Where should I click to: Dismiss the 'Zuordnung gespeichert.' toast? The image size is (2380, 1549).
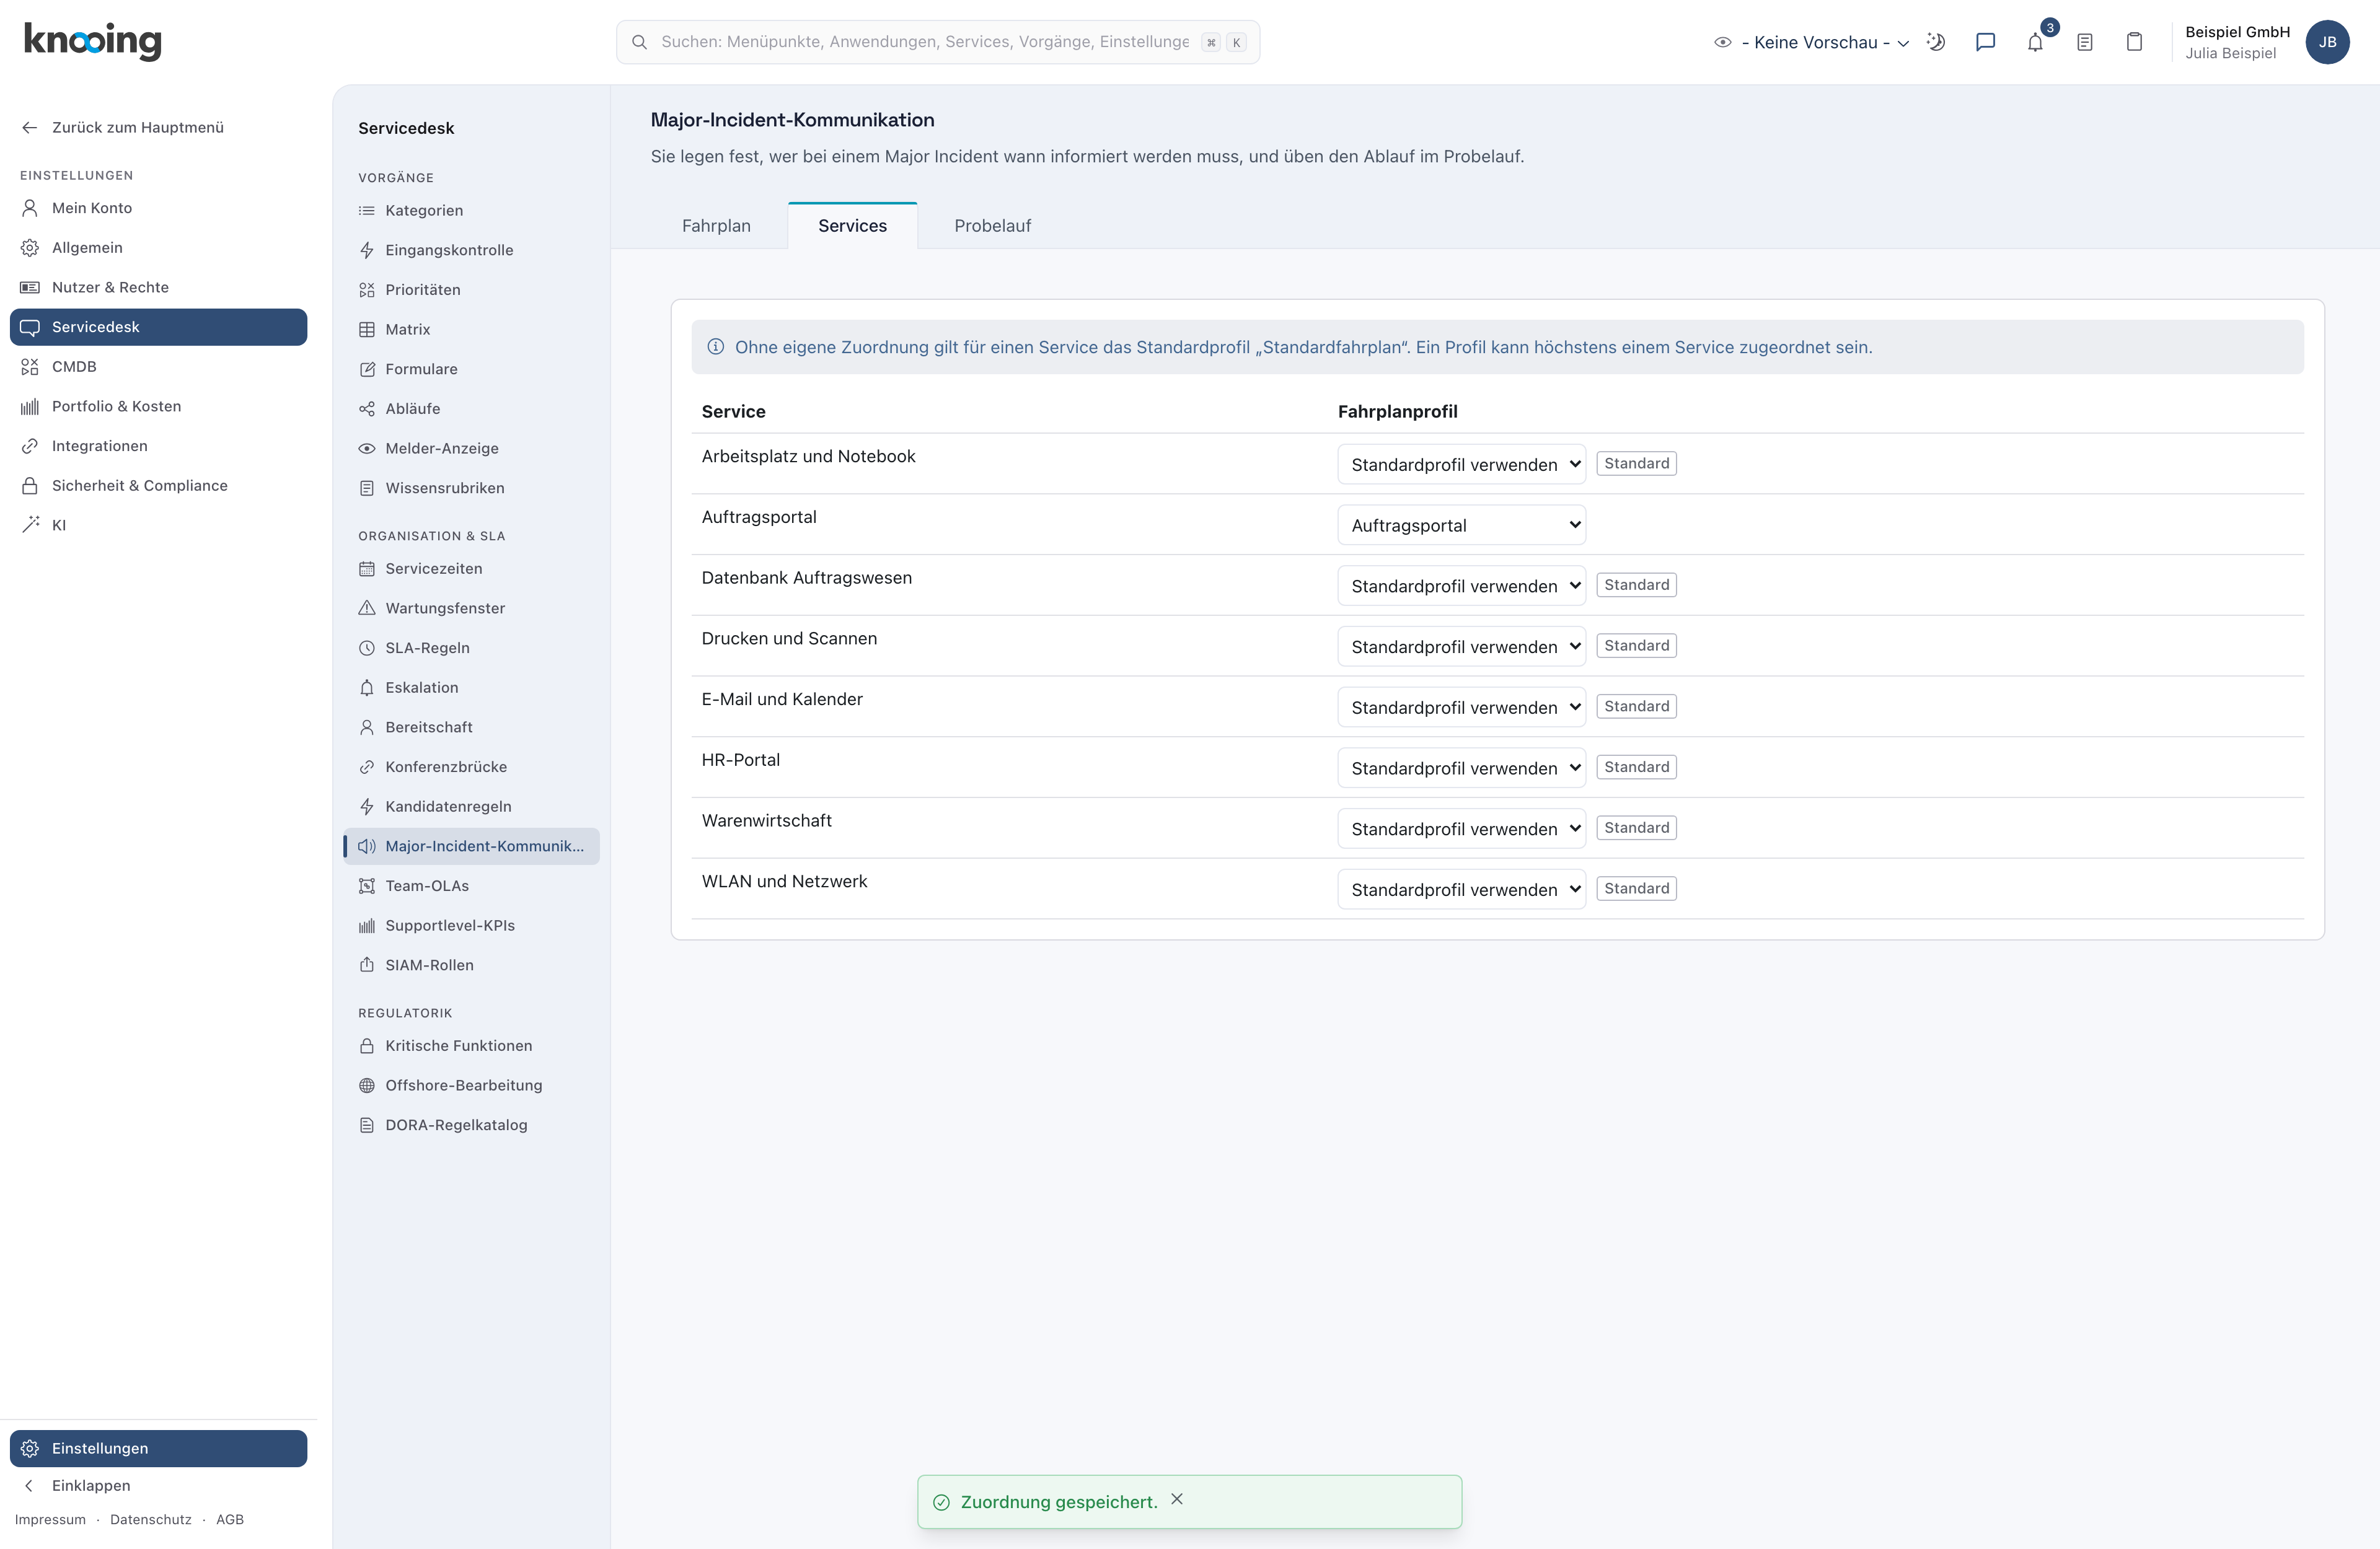tap(1177, 1499)
